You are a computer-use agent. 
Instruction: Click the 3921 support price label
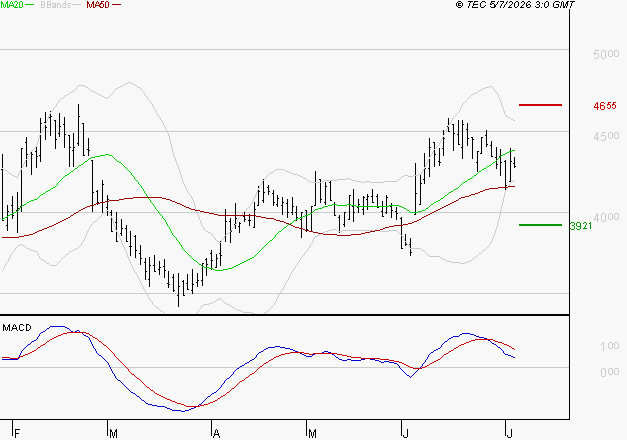[x=581, y=226]
